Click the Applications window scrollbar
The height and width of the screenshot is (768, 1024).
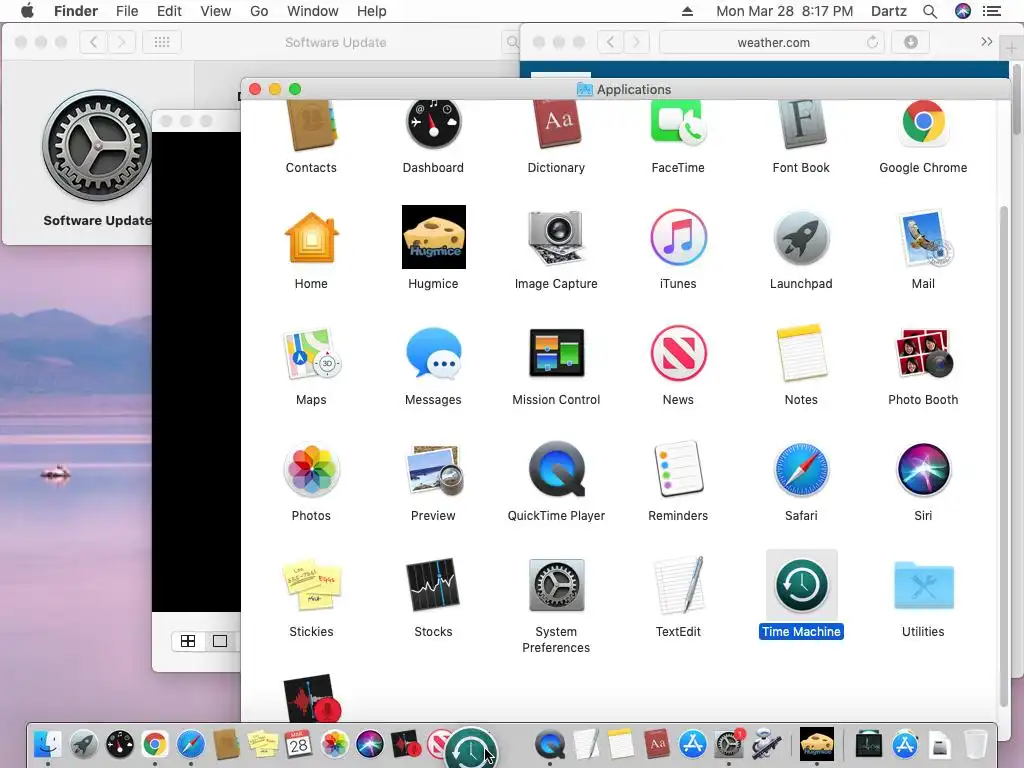[1004, 455]
